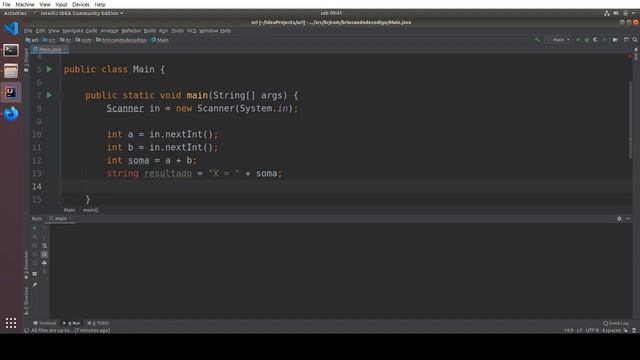The height and width of the screenshot is (360, 640).
Task: Show all applications grid
Action: pyautogui.click(x=11, y=323)
